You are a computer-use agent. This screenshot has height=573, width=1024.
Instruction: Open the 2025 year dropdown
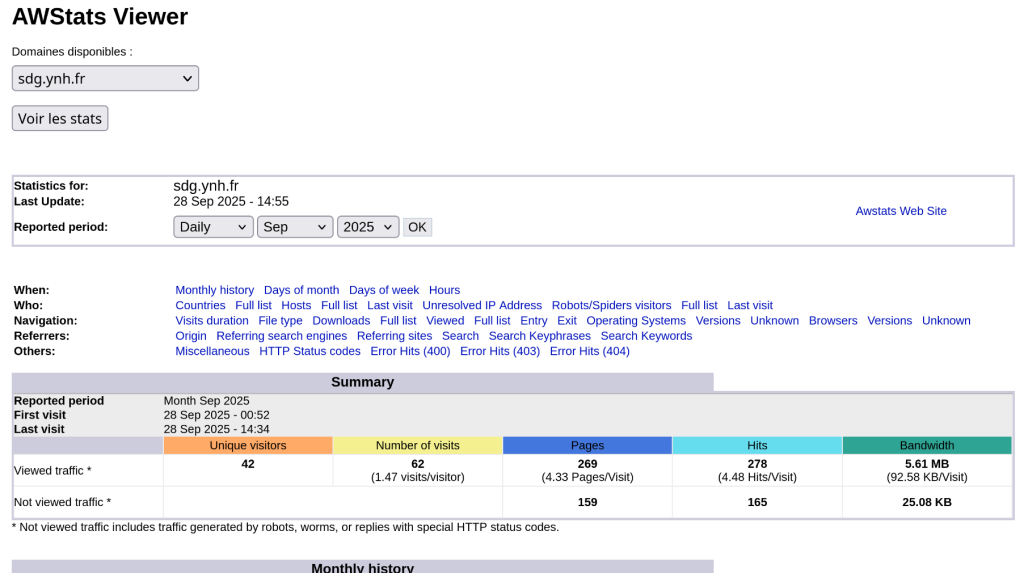tap(368, 227)
